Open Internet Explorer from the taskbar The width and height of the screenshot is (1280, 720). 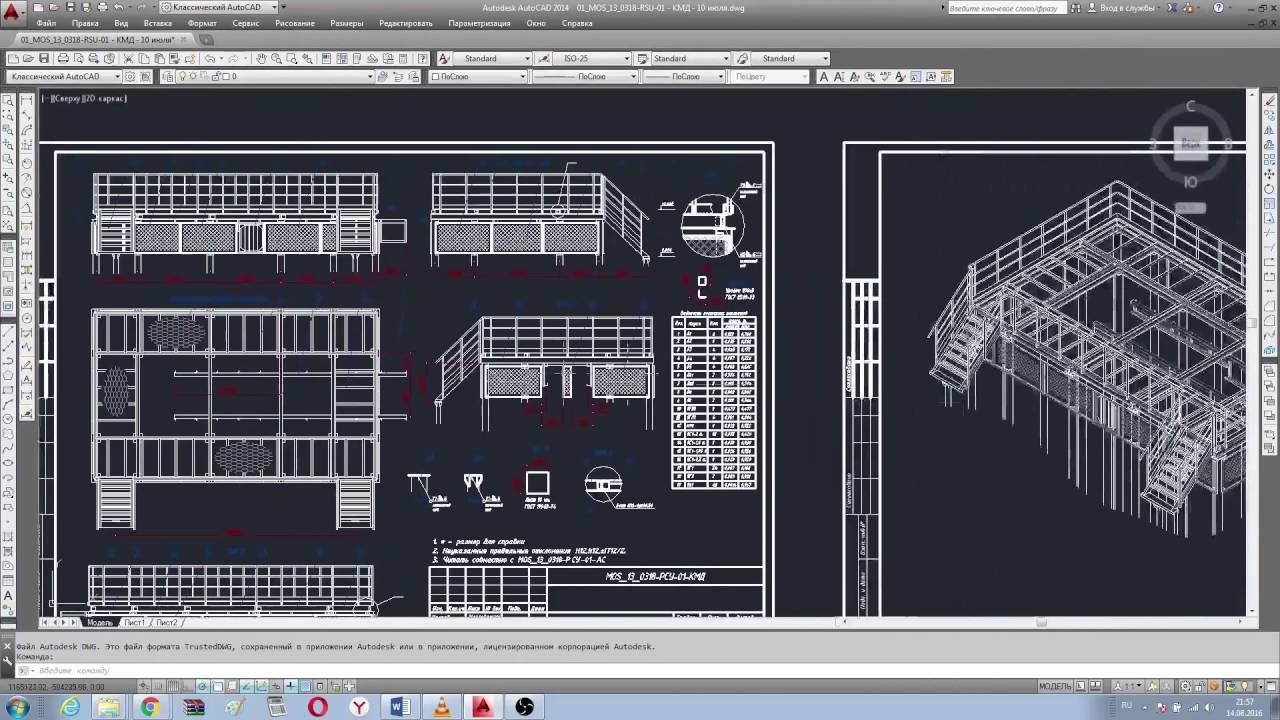coord(70,707)
